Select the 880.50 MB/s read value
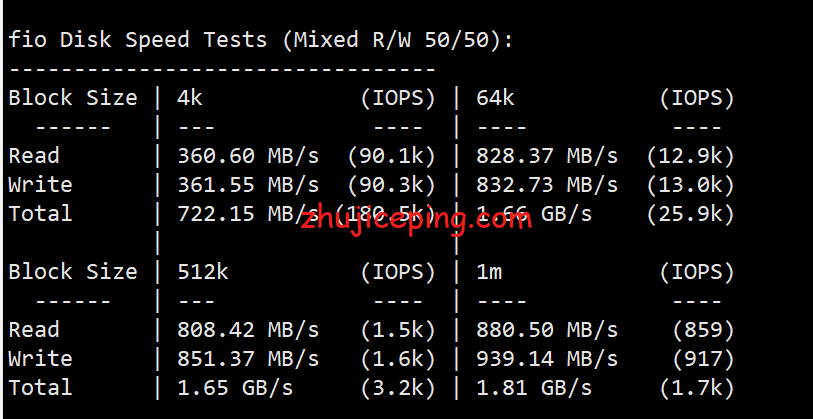 [x=547, y=330]
